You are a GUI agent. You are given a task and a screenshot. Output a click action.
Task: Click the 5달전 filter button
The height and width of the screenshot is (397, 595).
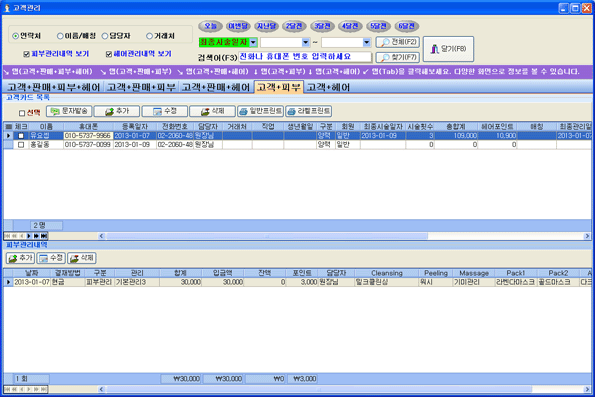(x=378, y=26)
